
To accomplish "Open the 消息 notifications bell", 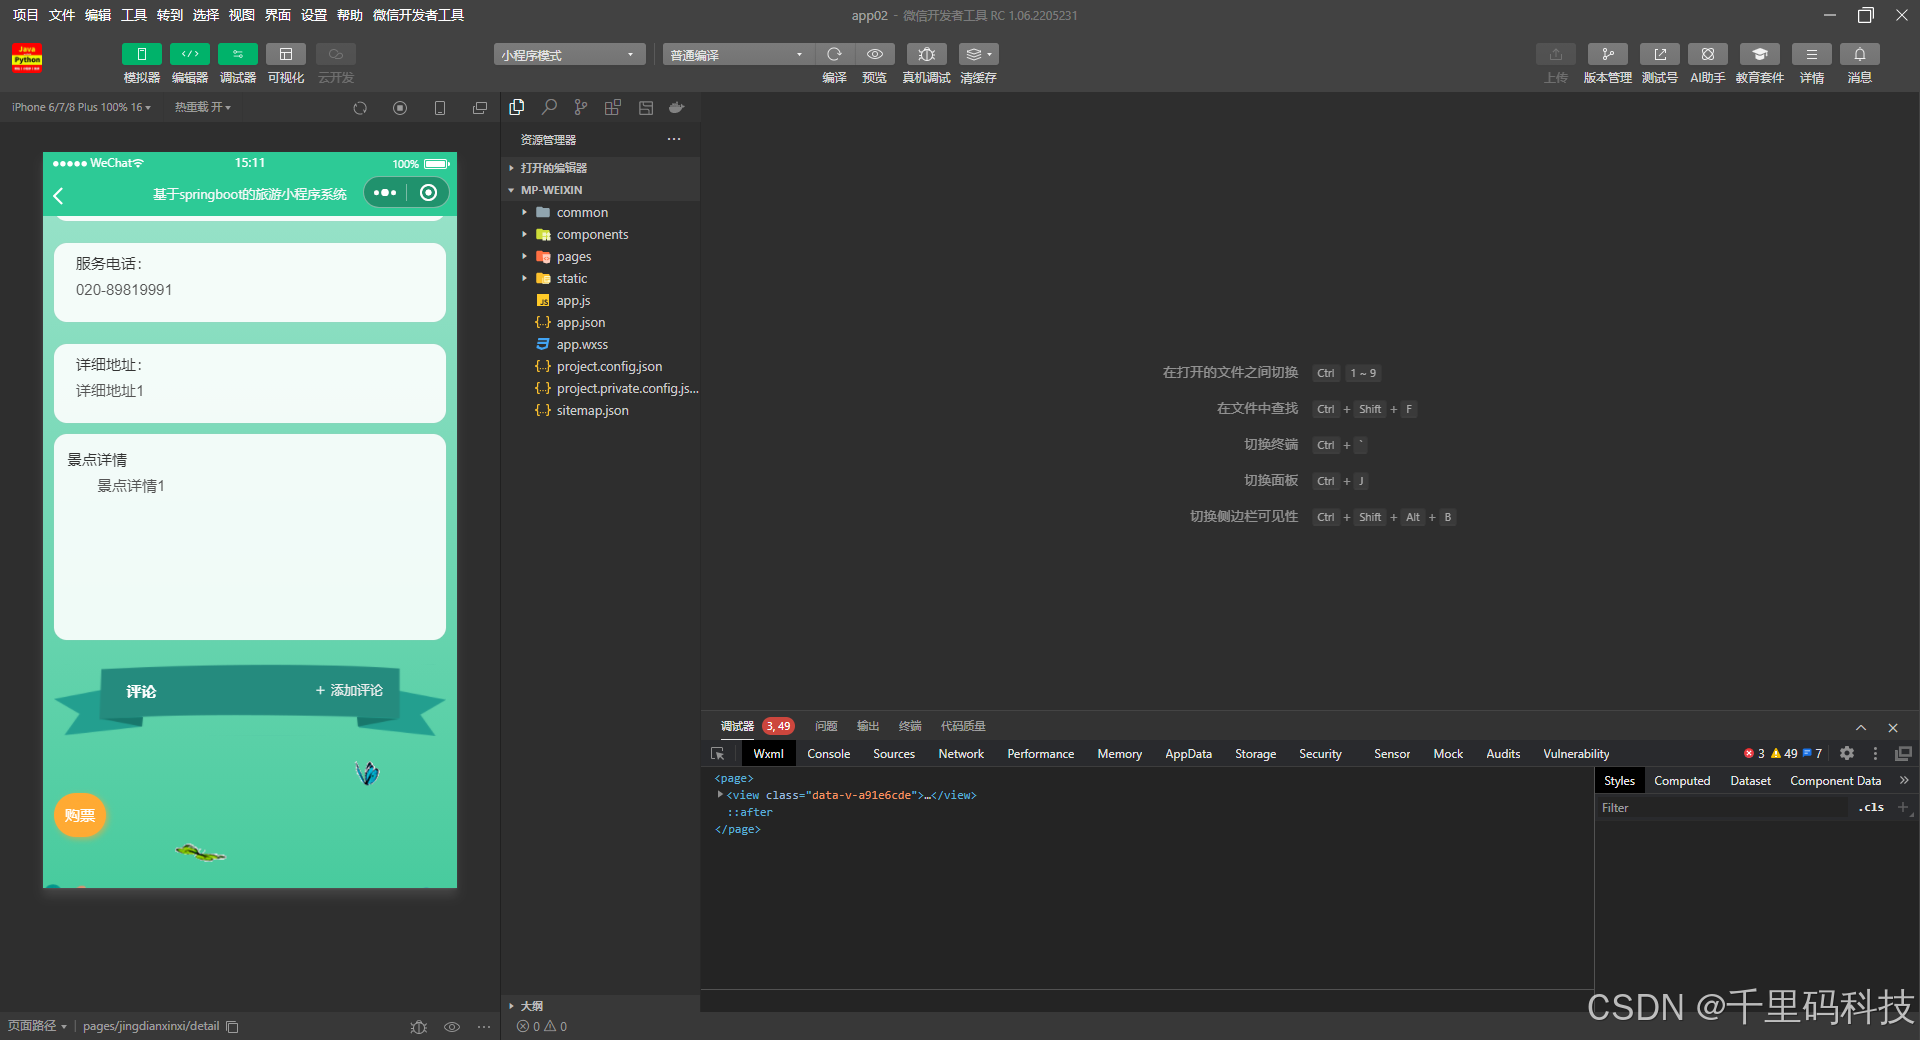I will [x=1860, y=54].
